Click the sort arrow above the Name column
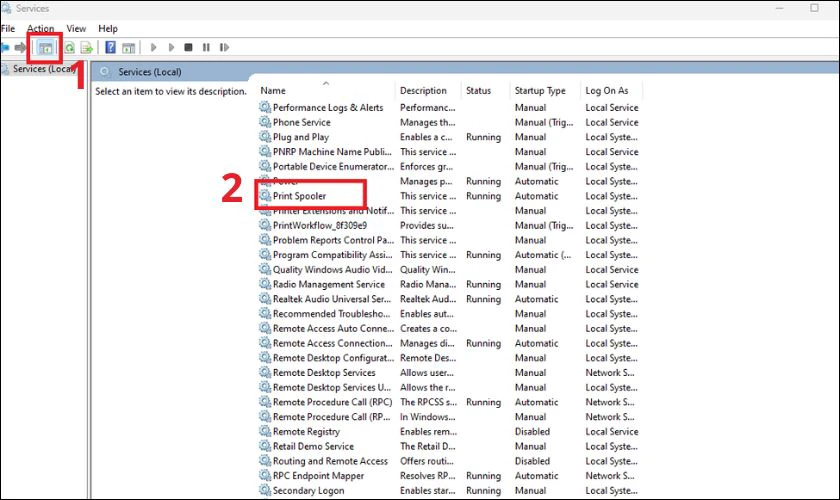The height and width of the screenshot is (500, 840). point(326,83)
